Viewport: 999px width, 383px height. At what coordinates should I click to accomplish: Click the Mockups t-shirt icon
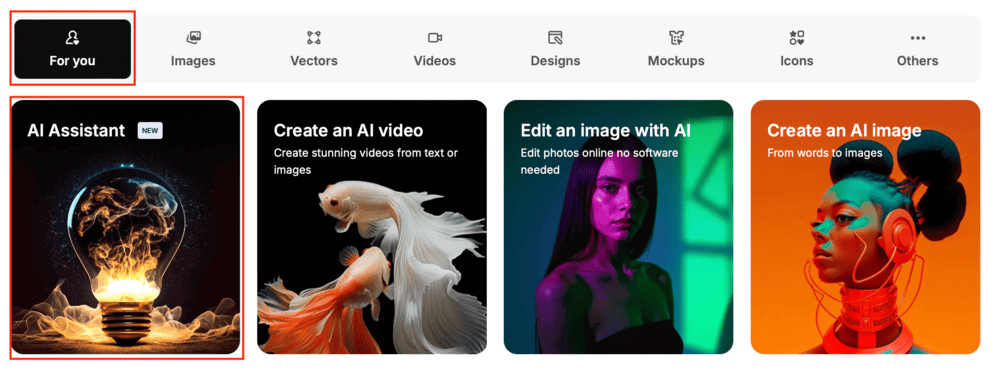pos(676,38)
